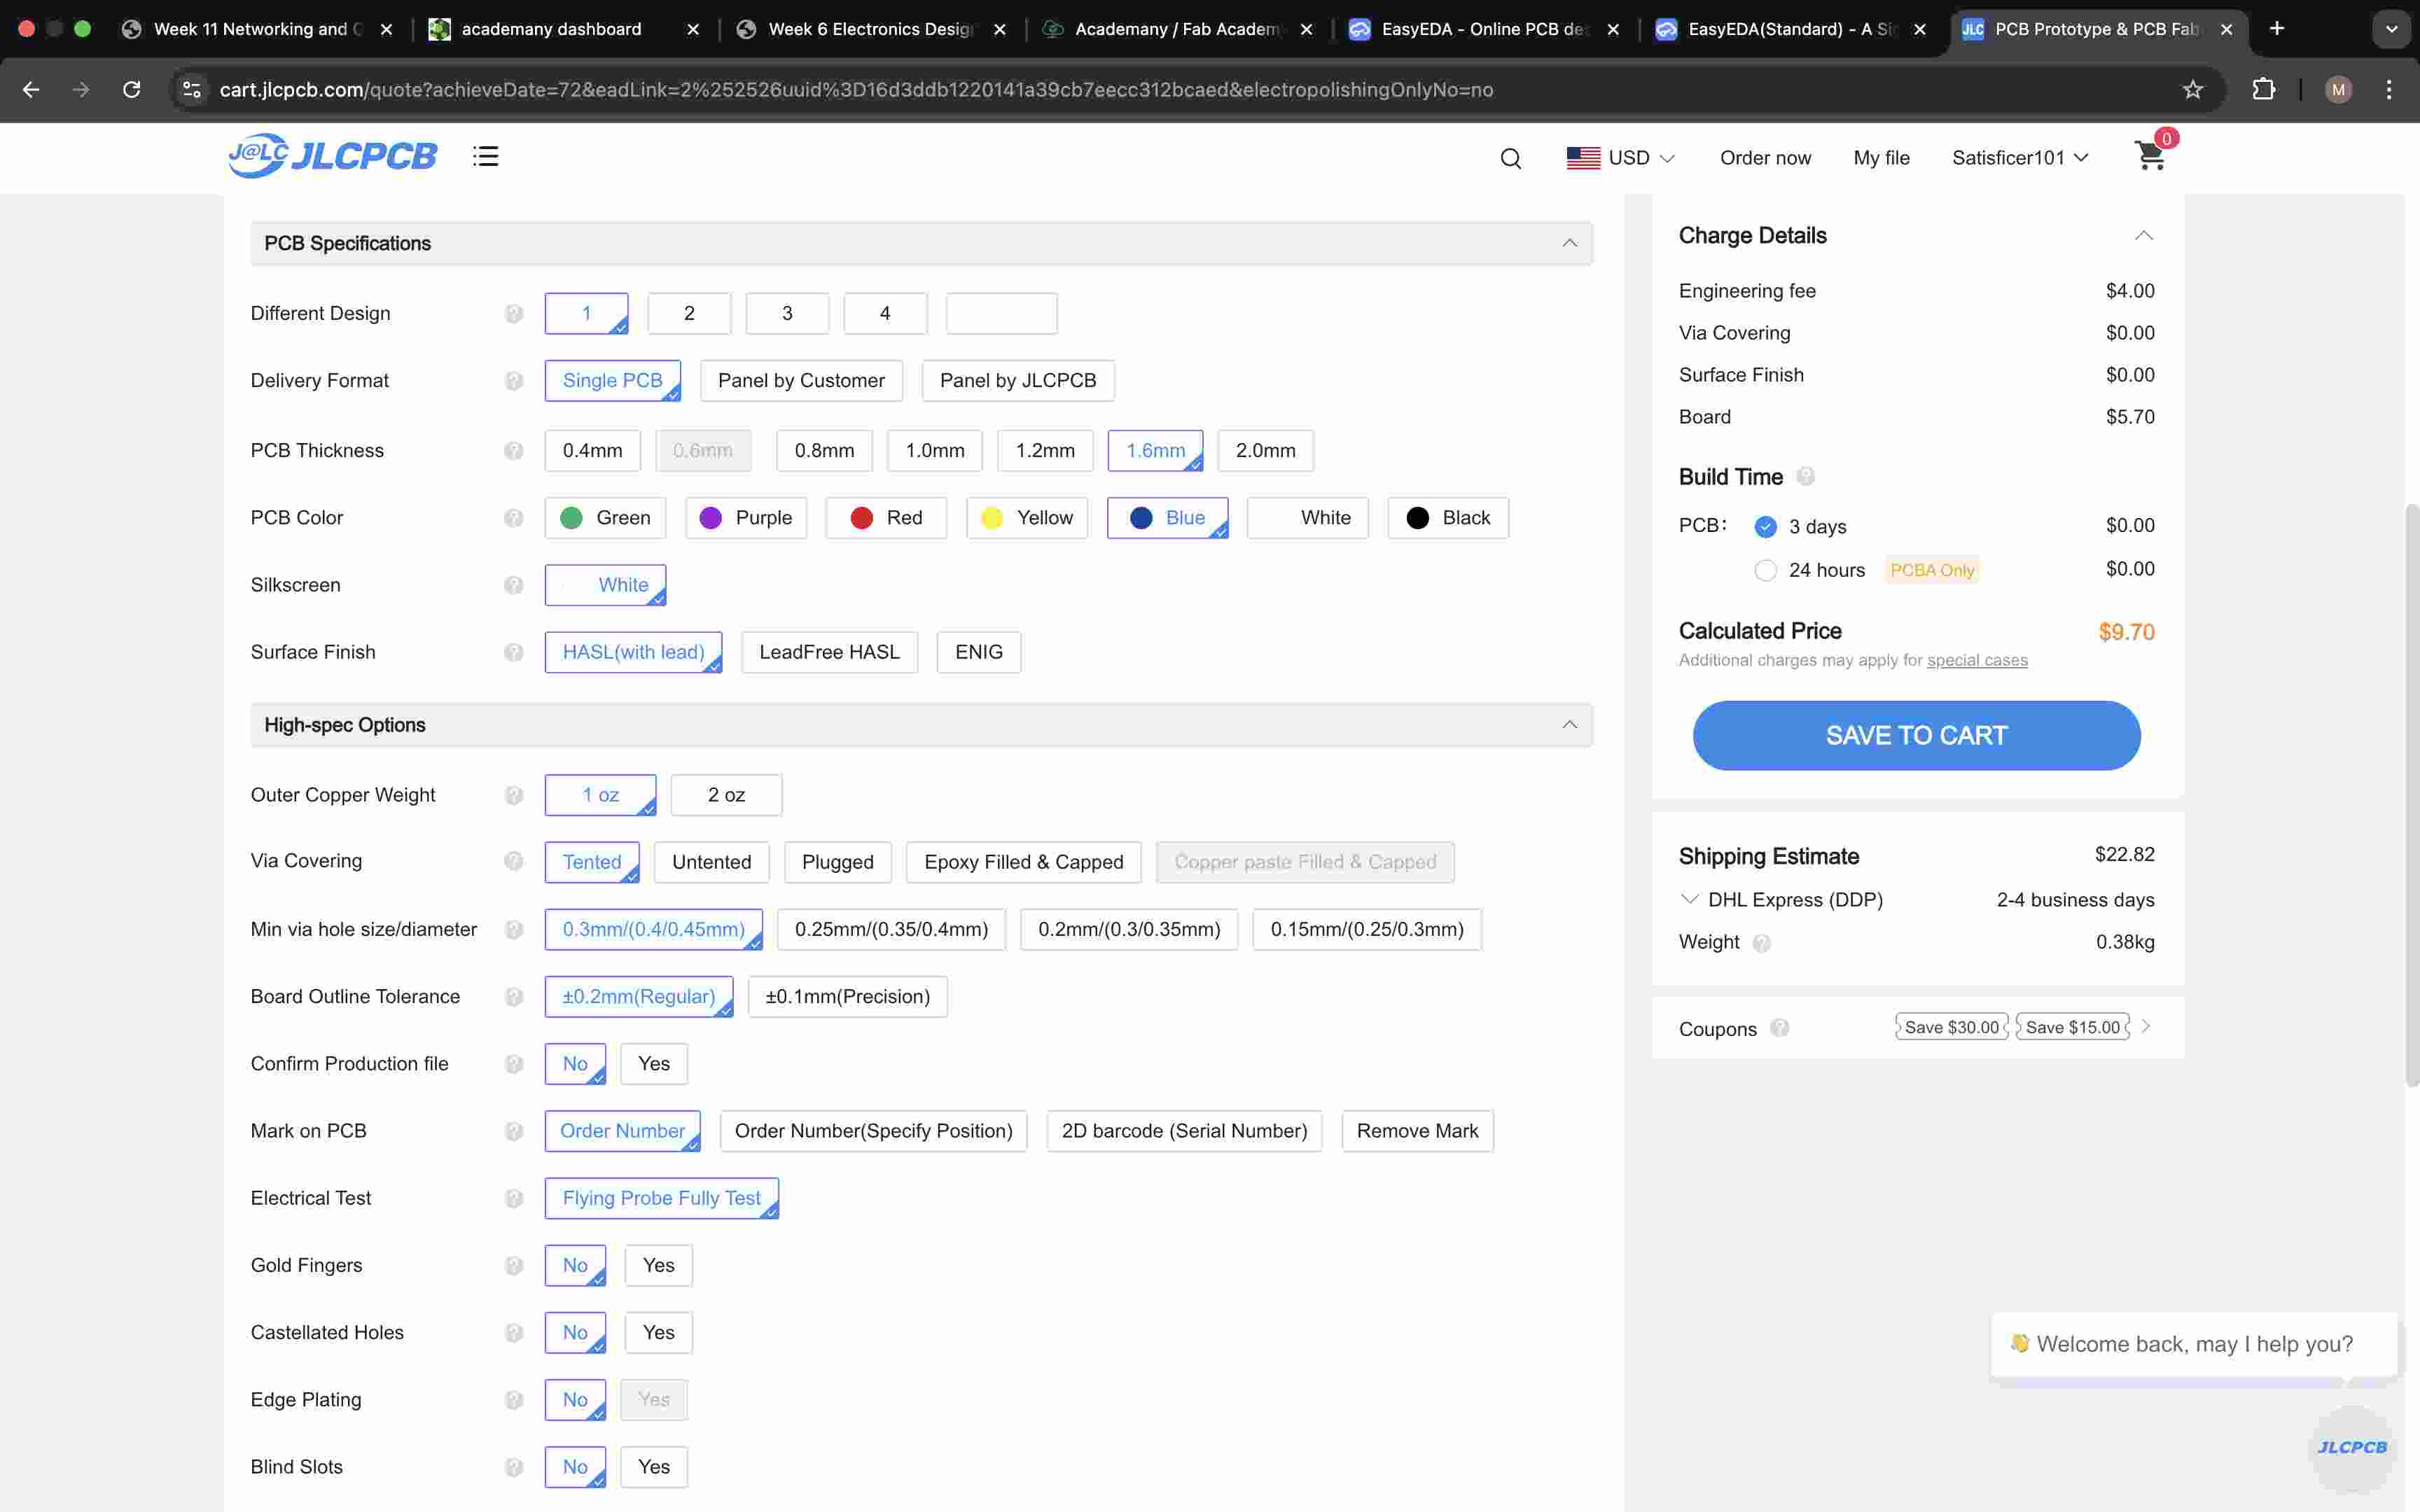Click help icon next to Gold Fingers
The width and height of the screenshot is (2420, 1512).
click(x=514, y=1266)
